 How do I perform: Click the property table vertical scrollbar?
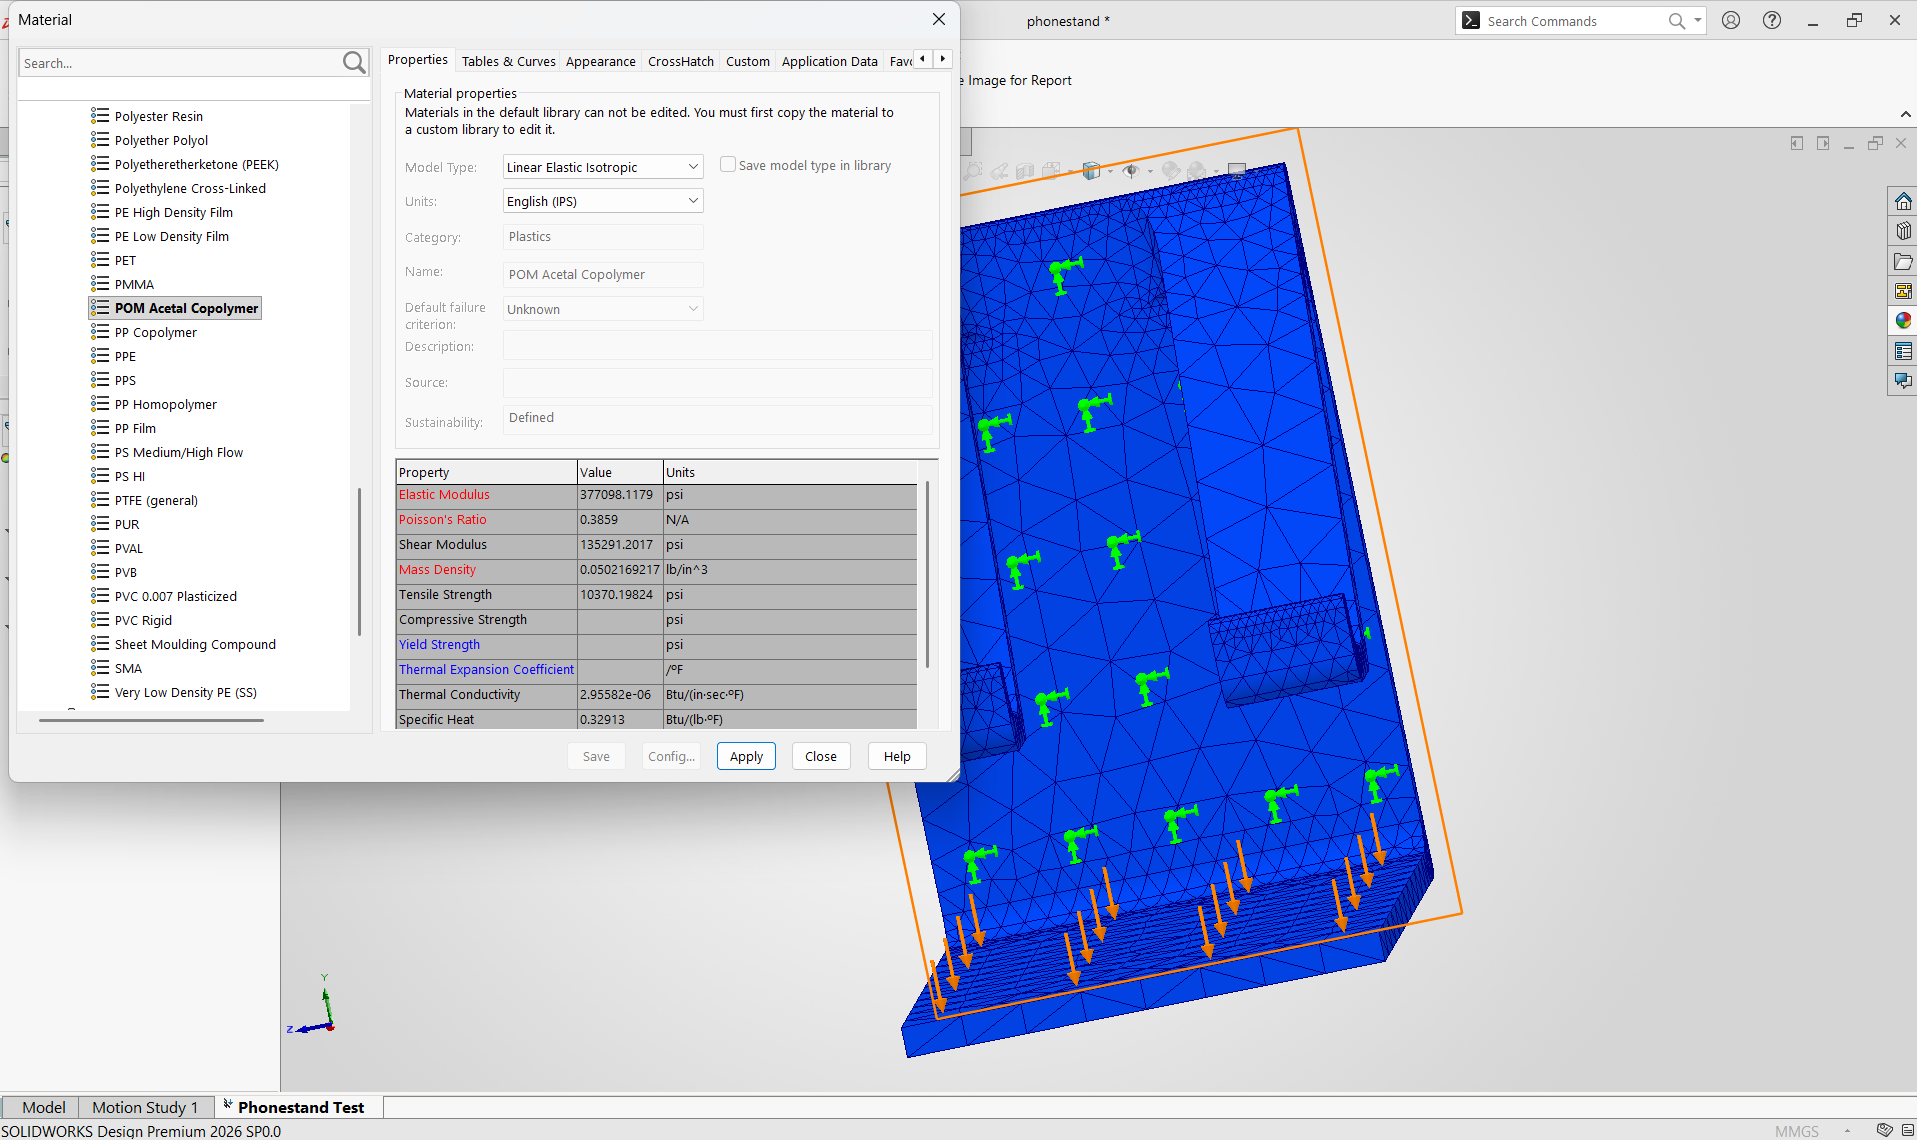click(928, 575)
